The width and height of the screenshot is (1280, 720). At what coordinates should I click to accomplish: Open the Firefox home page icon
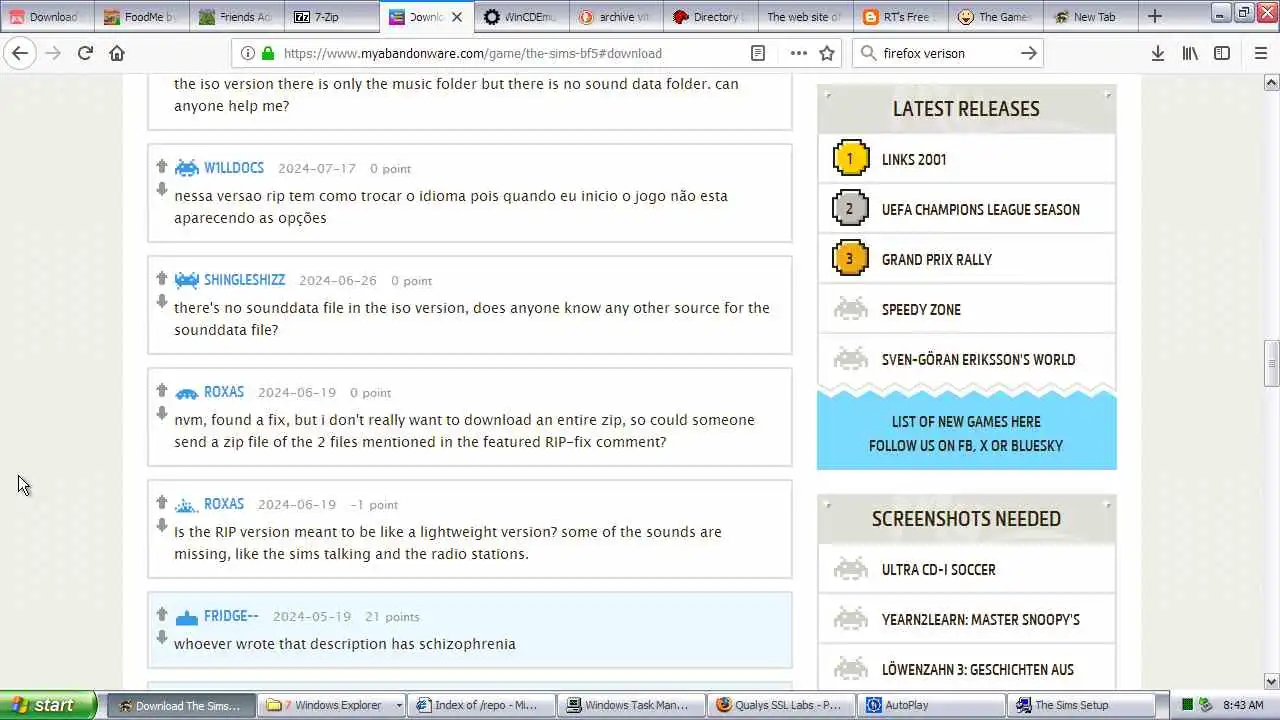[117, 53]
